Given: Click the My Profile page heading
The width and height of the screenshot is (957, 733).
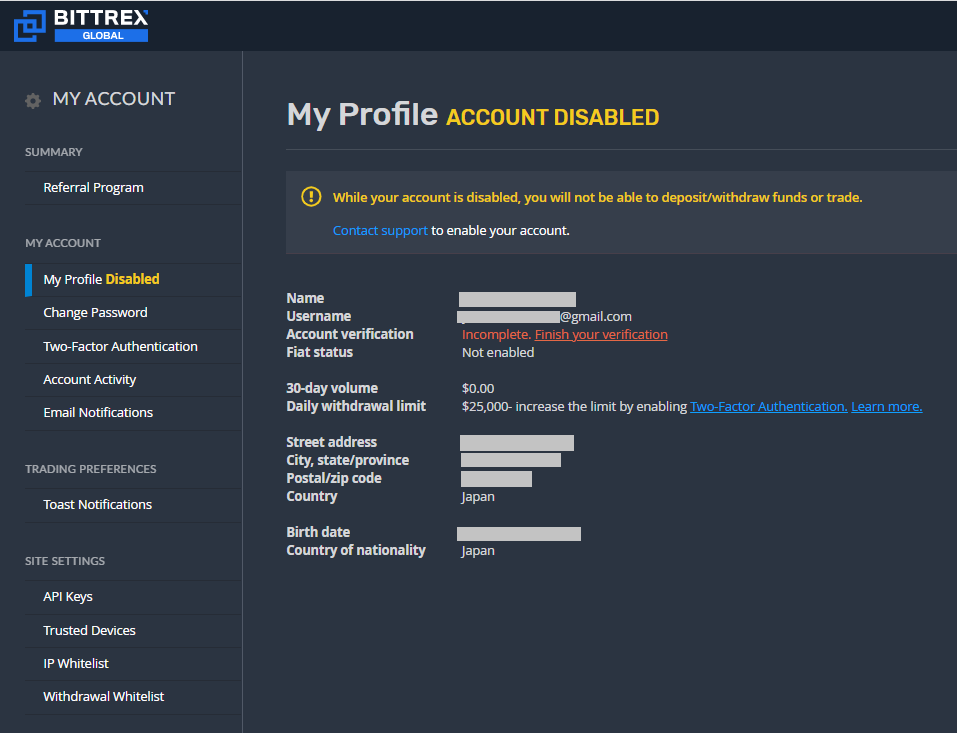Looking at the screenshot, I should point(362,115).
